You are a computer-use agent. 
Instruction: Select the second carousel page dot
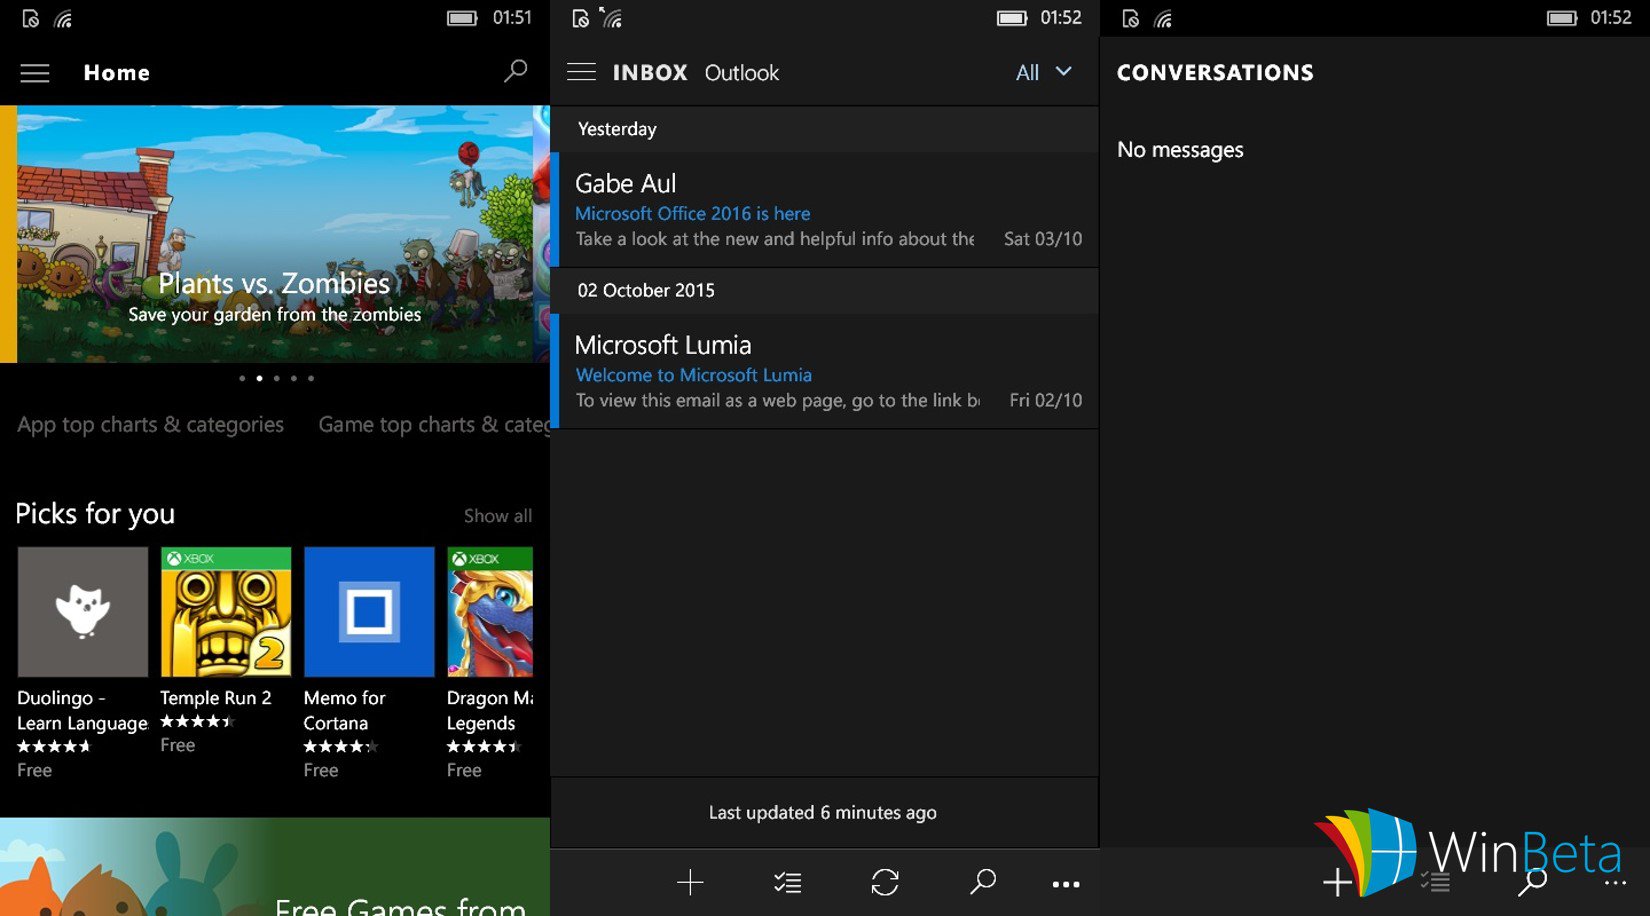[x=259, y=378]
